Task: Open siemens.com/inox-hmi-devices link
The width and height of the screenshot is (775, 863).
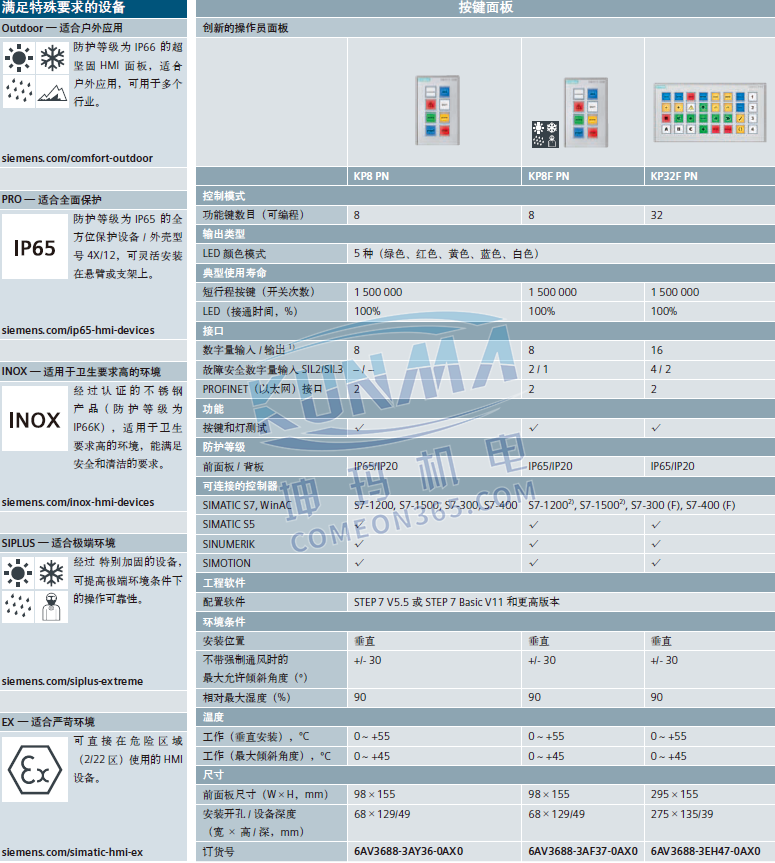Action: click(78, 502)
